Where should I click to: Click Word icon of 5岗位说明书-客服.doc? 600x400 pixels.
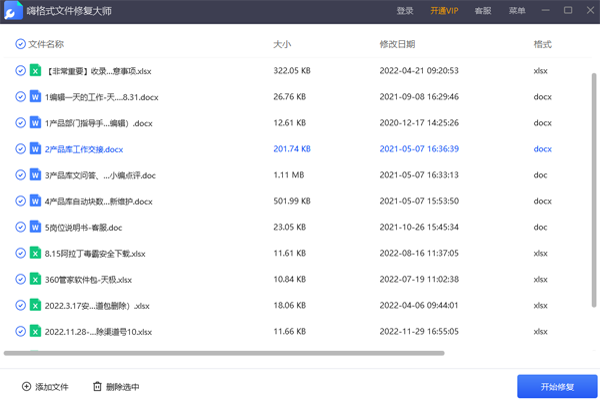coord(36,227)
